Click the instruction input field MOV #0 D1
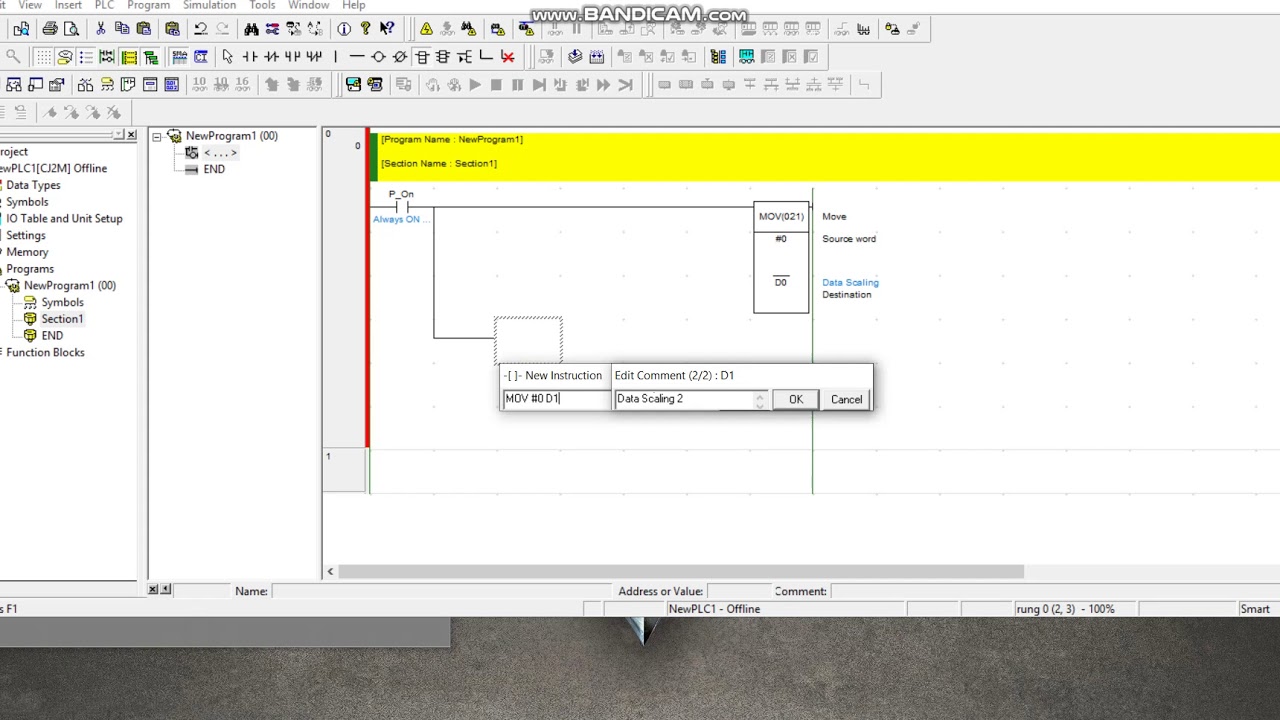Screen dimensions: 1280x720 click(556, 399)
